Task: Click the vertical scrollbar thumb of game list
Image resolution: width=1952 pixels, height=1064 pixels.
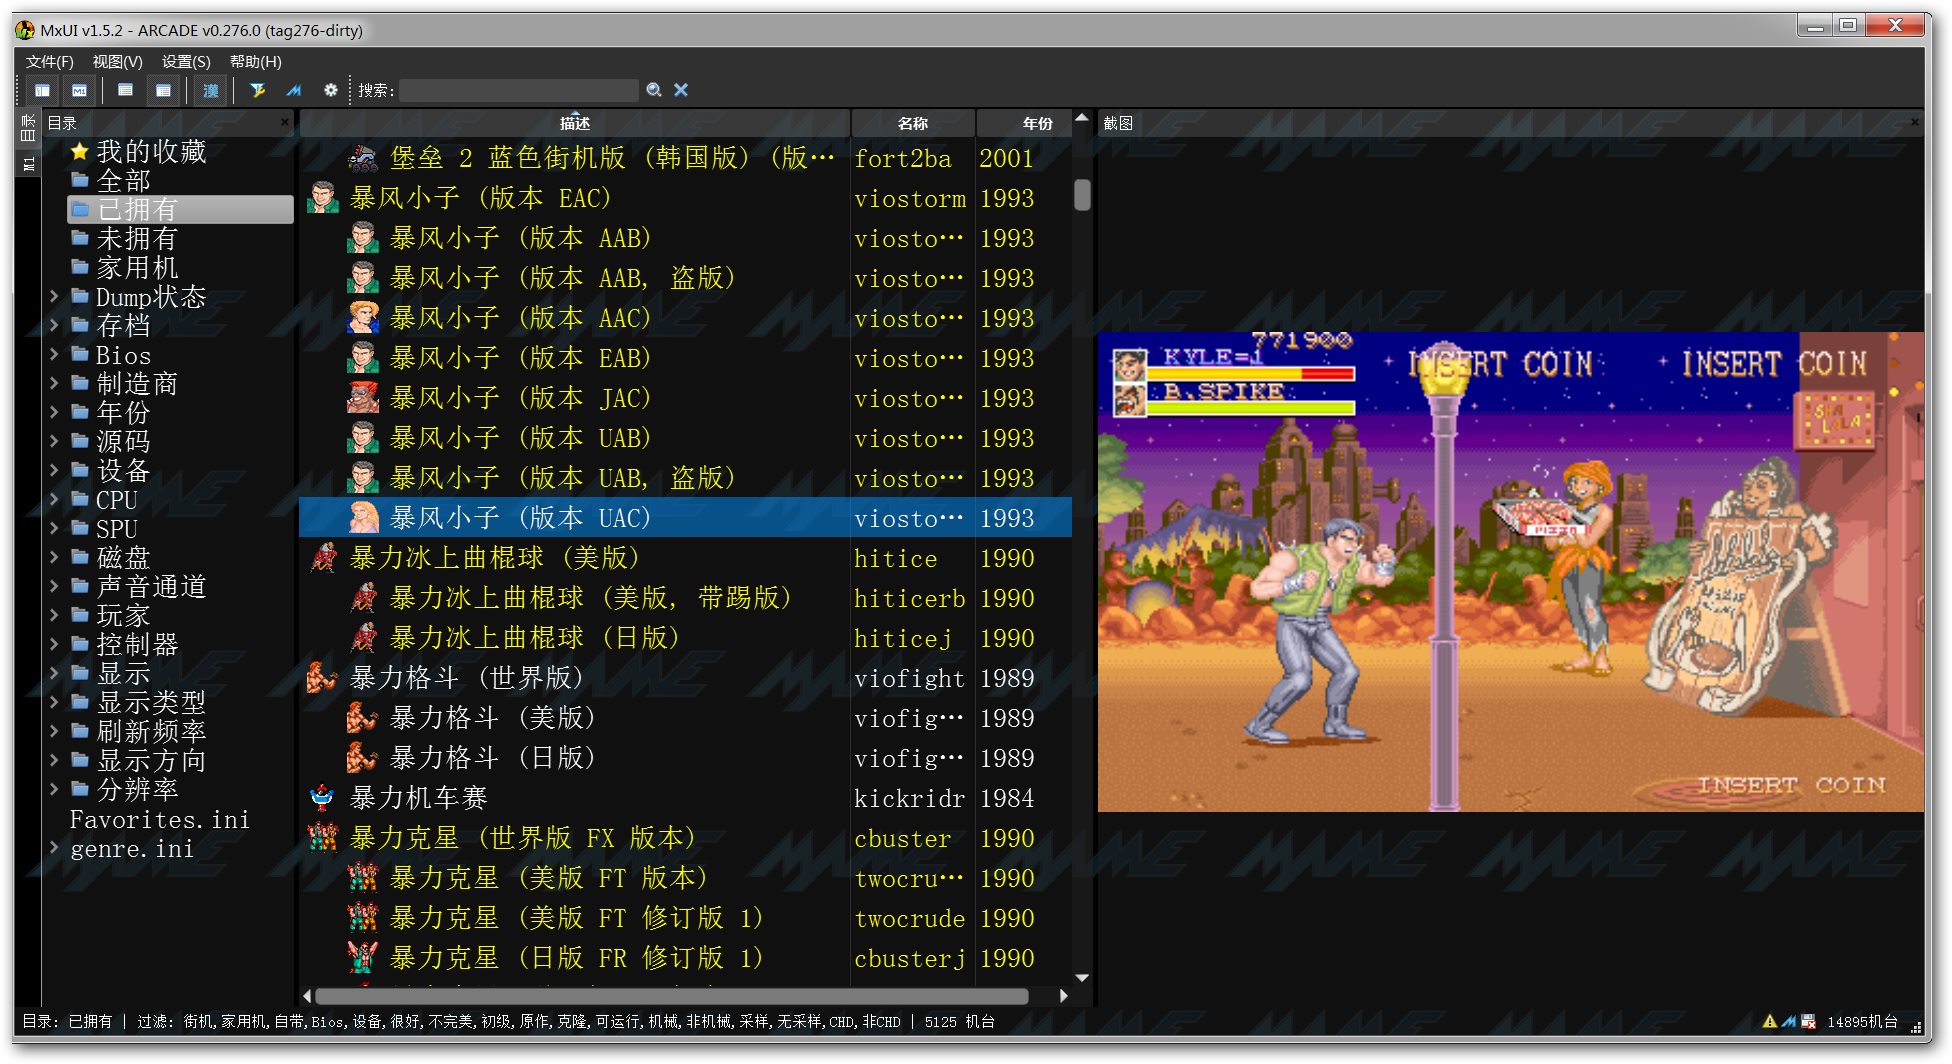Action: tap(1081, 194)
